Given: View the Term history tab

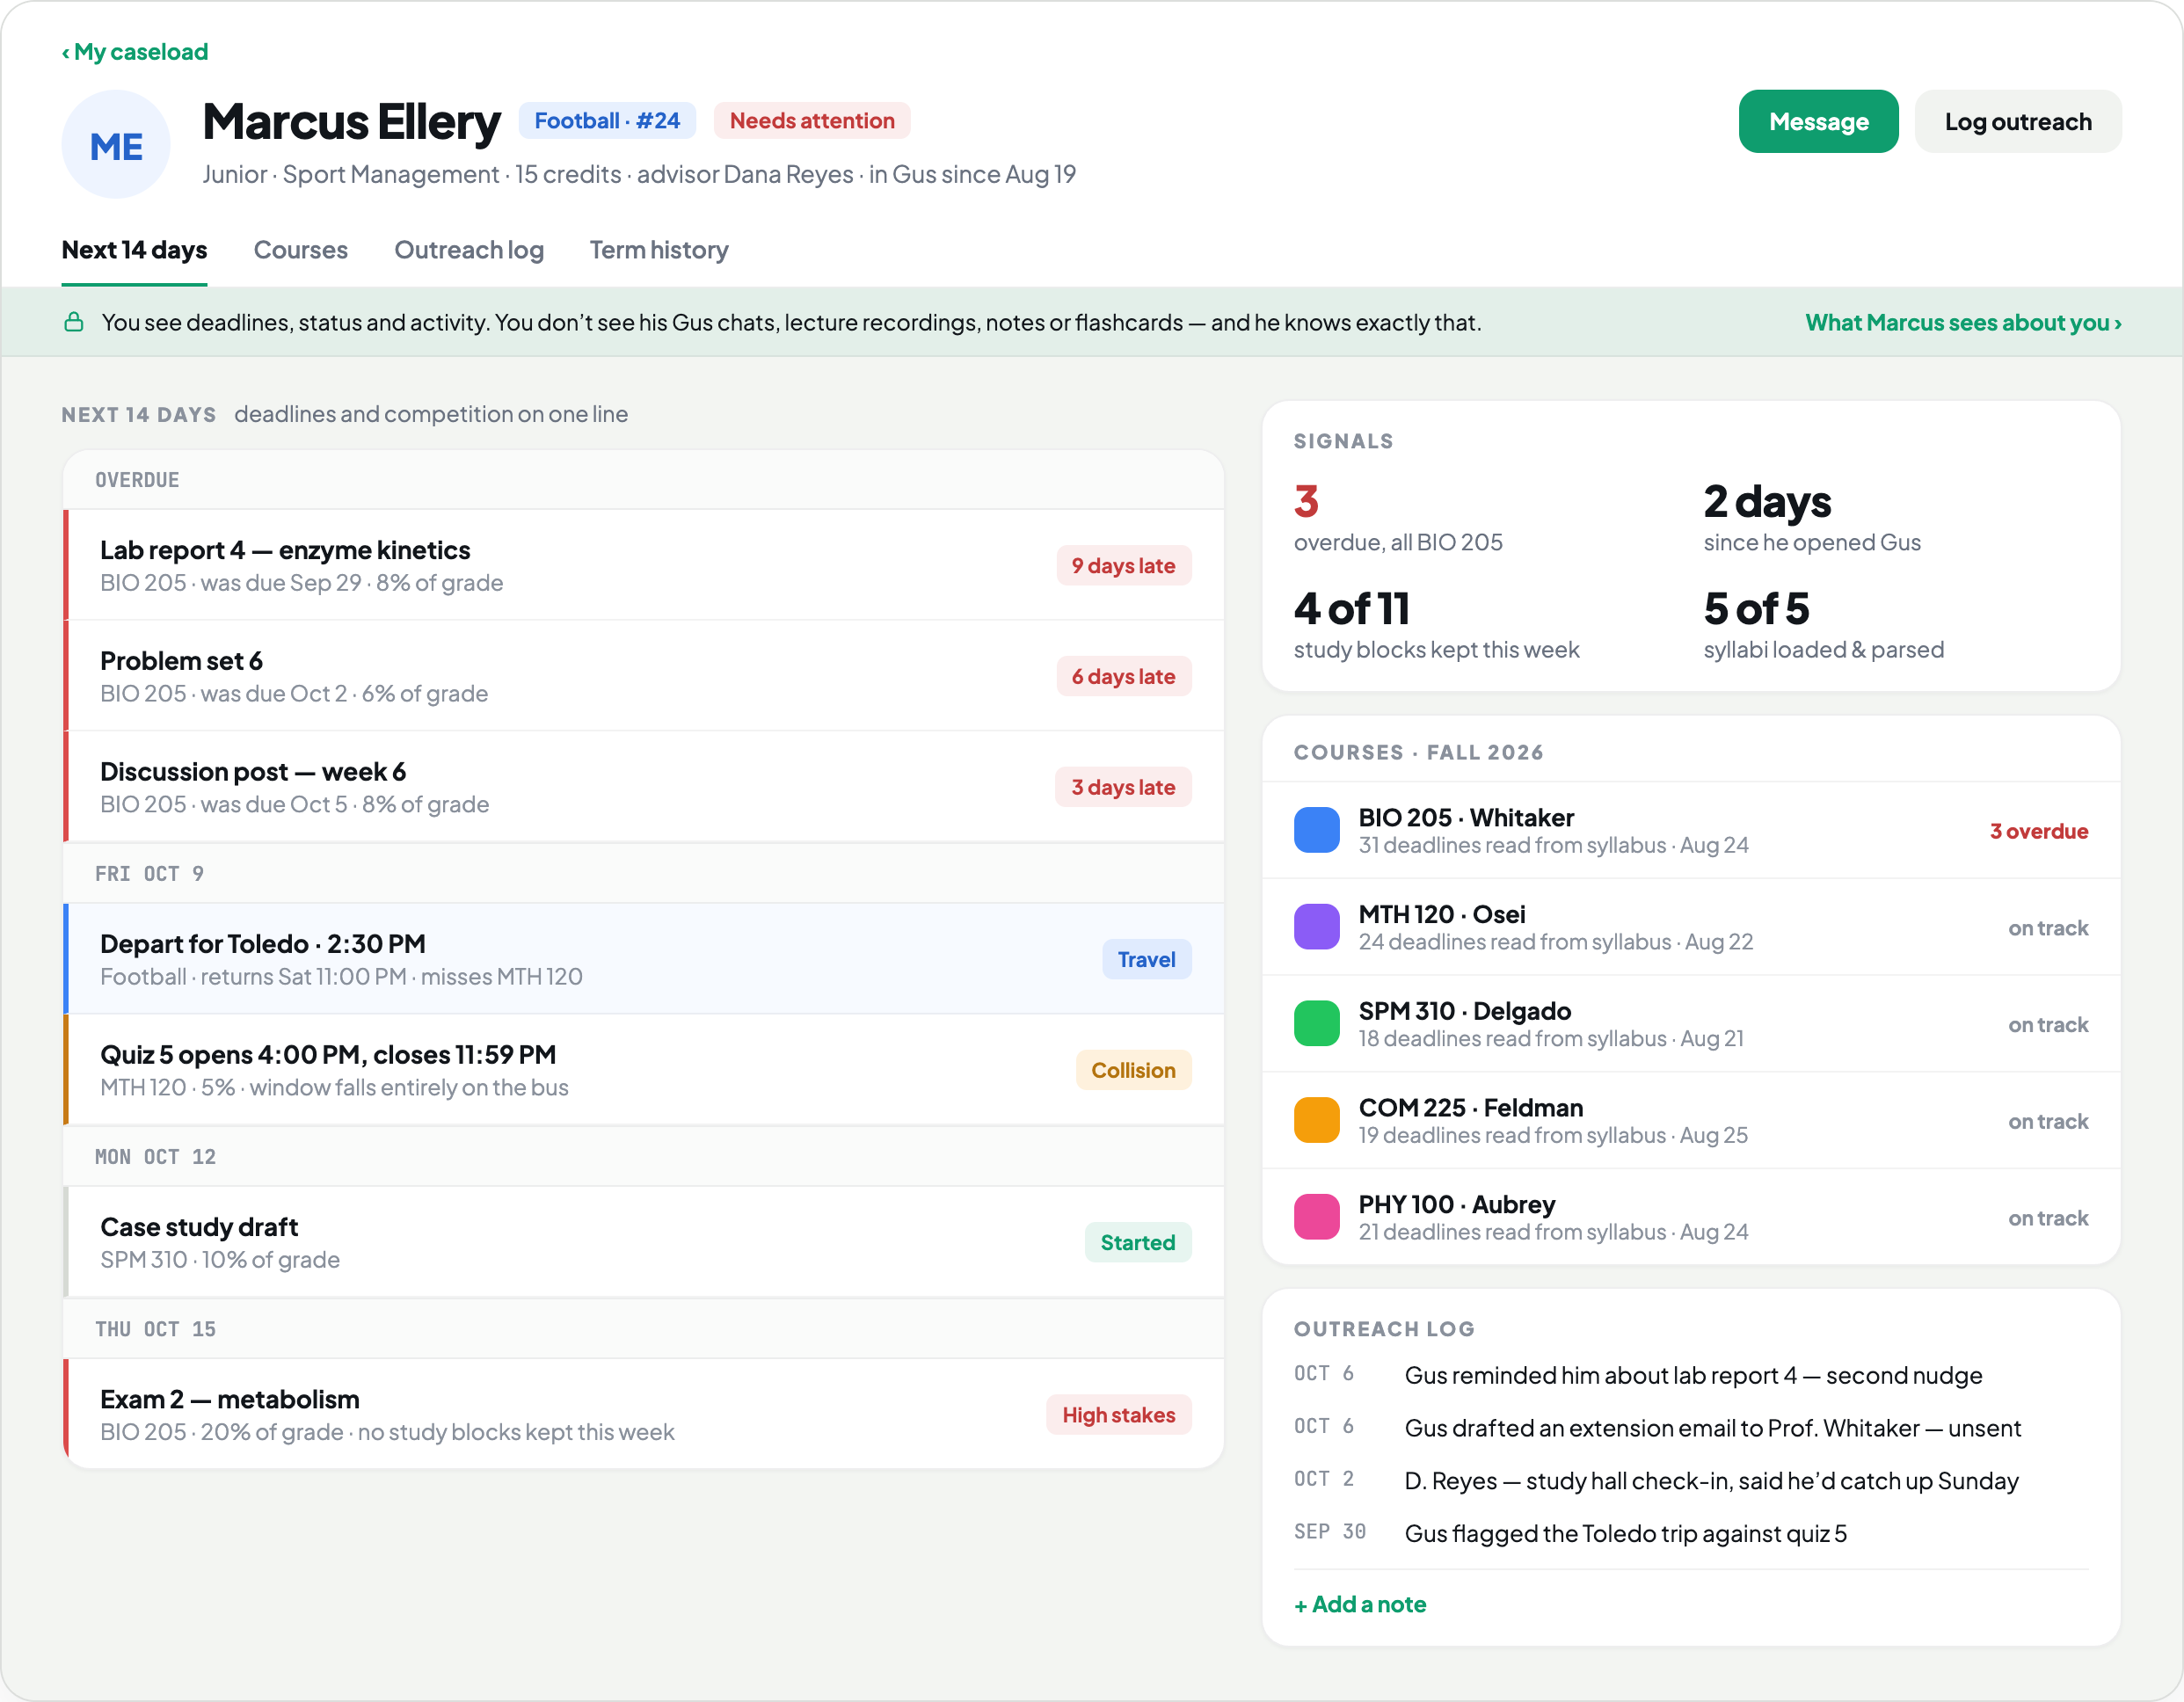Looking at the screenshot, I should [x=659, y=250].
